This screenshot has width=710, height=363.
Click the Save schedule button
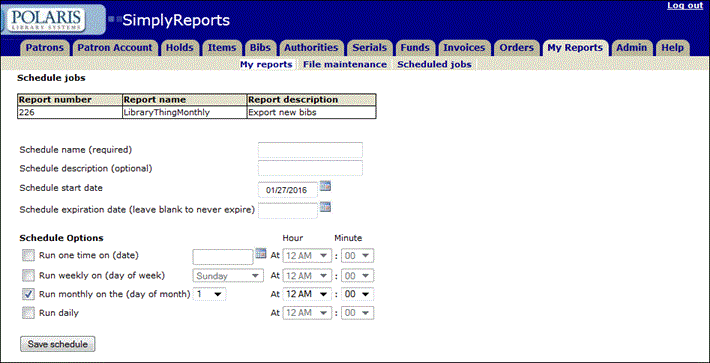[58, 344]
